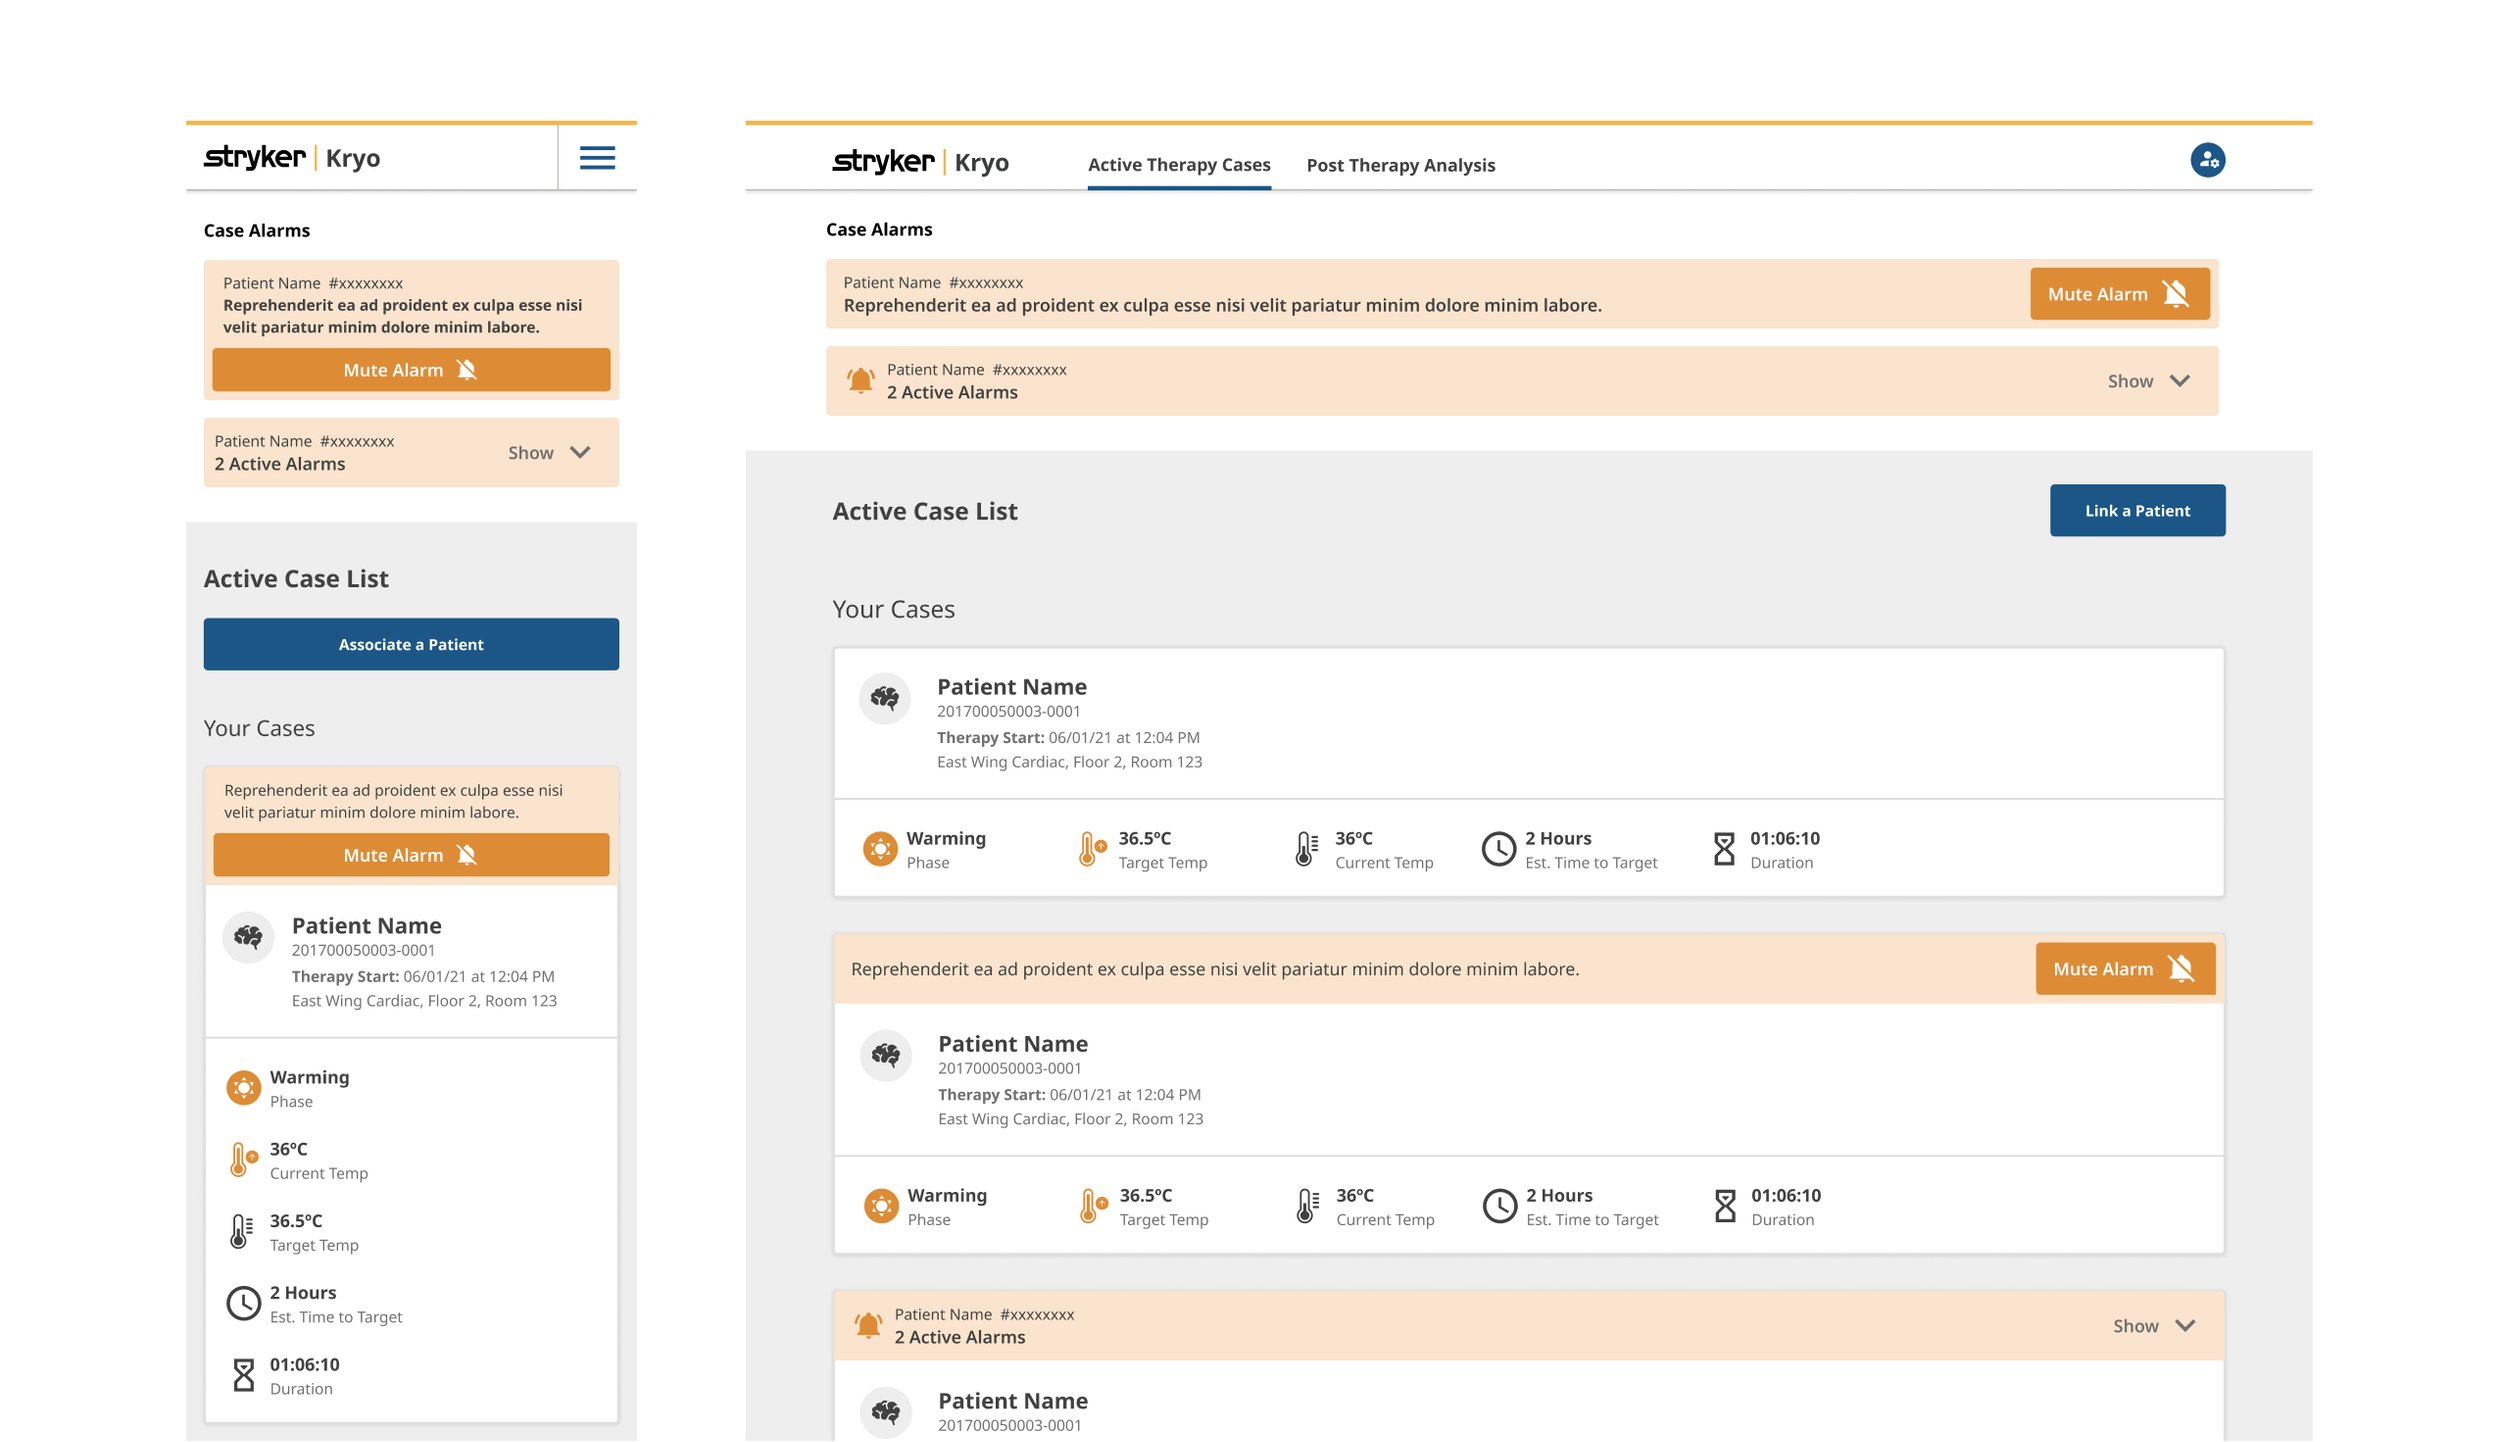Click the Stryker Kryo logo in the mobile header
The width and height of the screenshot is (2500, 1442).
point(292,158)
